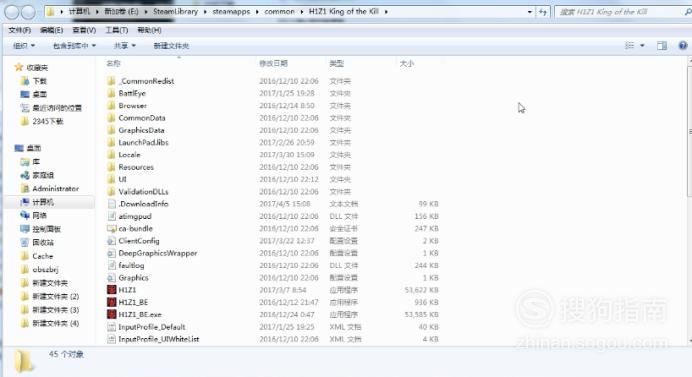Screen dimensions: 692x377
Task: Click steamapps in the address breadcrumb
Action: 231,11
